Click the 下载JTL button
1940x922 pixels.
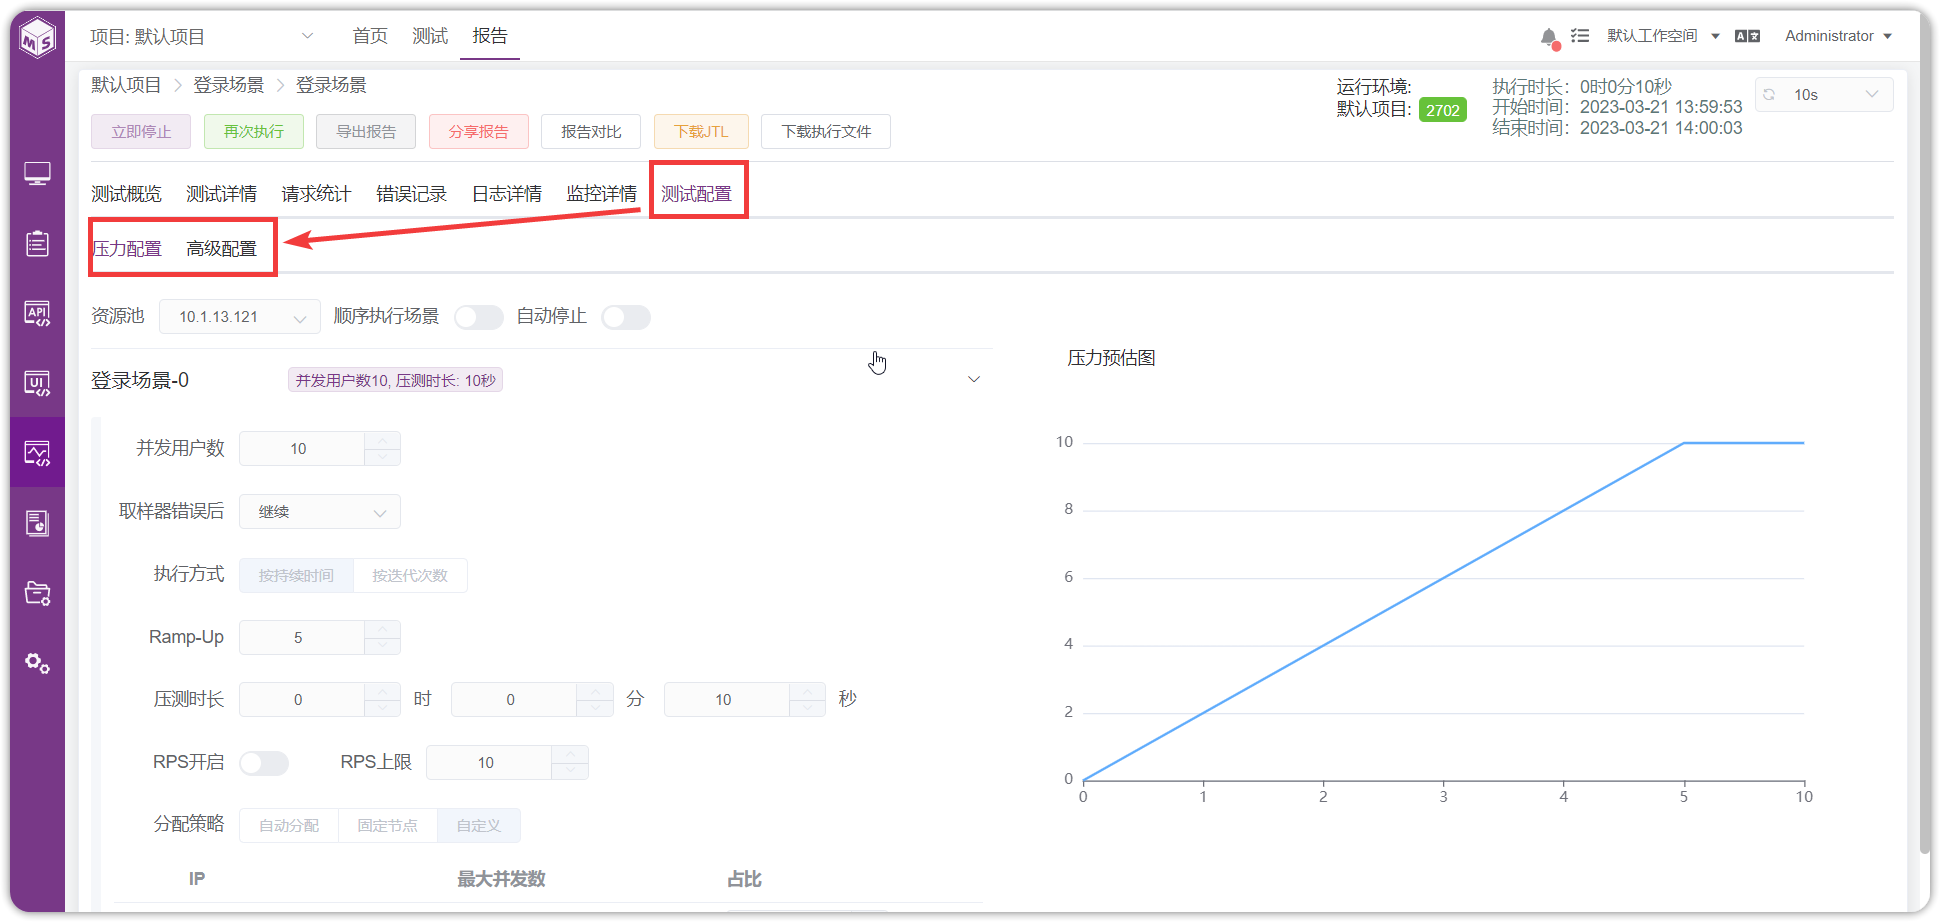tap(701, 131)
